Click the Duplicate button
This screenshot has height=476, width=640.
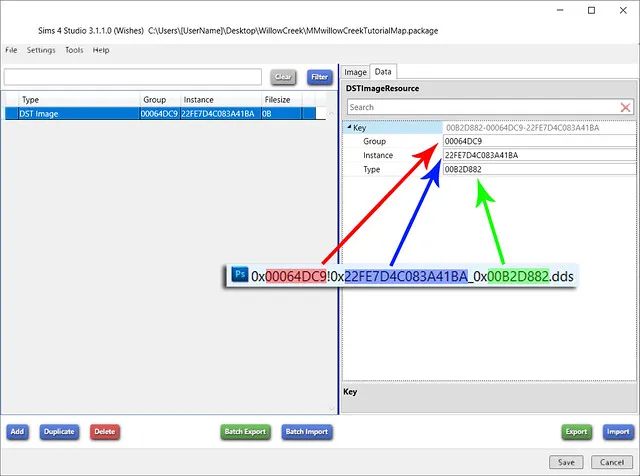click(59, 432)
